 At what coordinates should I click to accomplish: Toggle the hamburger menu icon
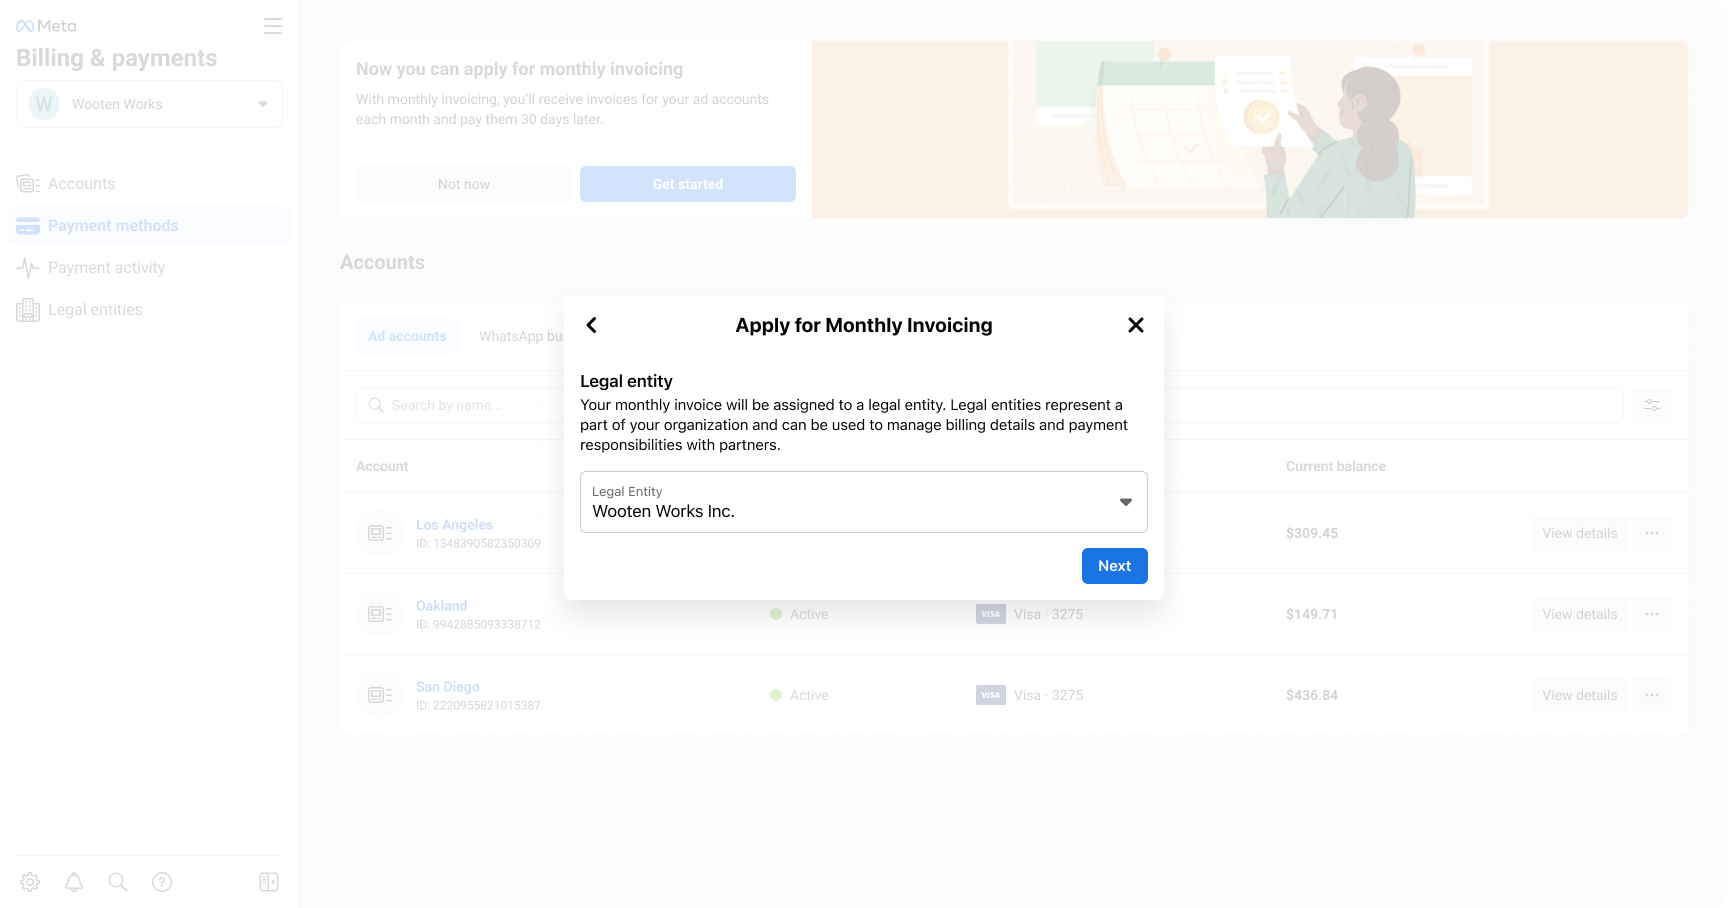273,26
